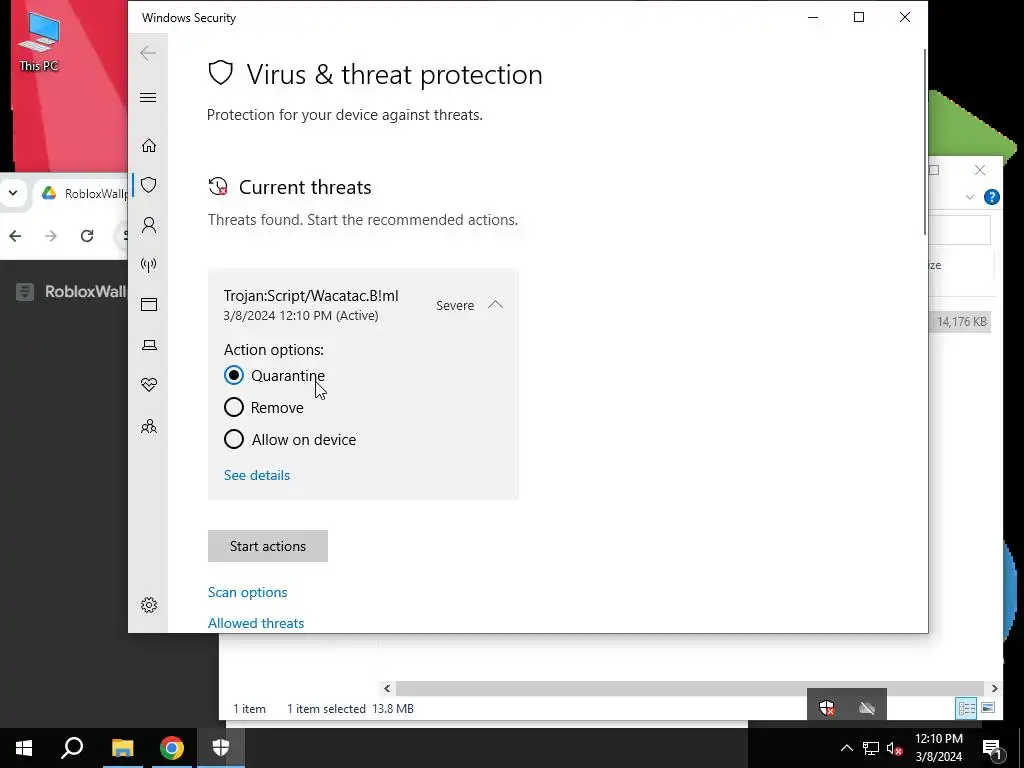
Task: Select Allow on device option
Action: [x=234, y=440]
